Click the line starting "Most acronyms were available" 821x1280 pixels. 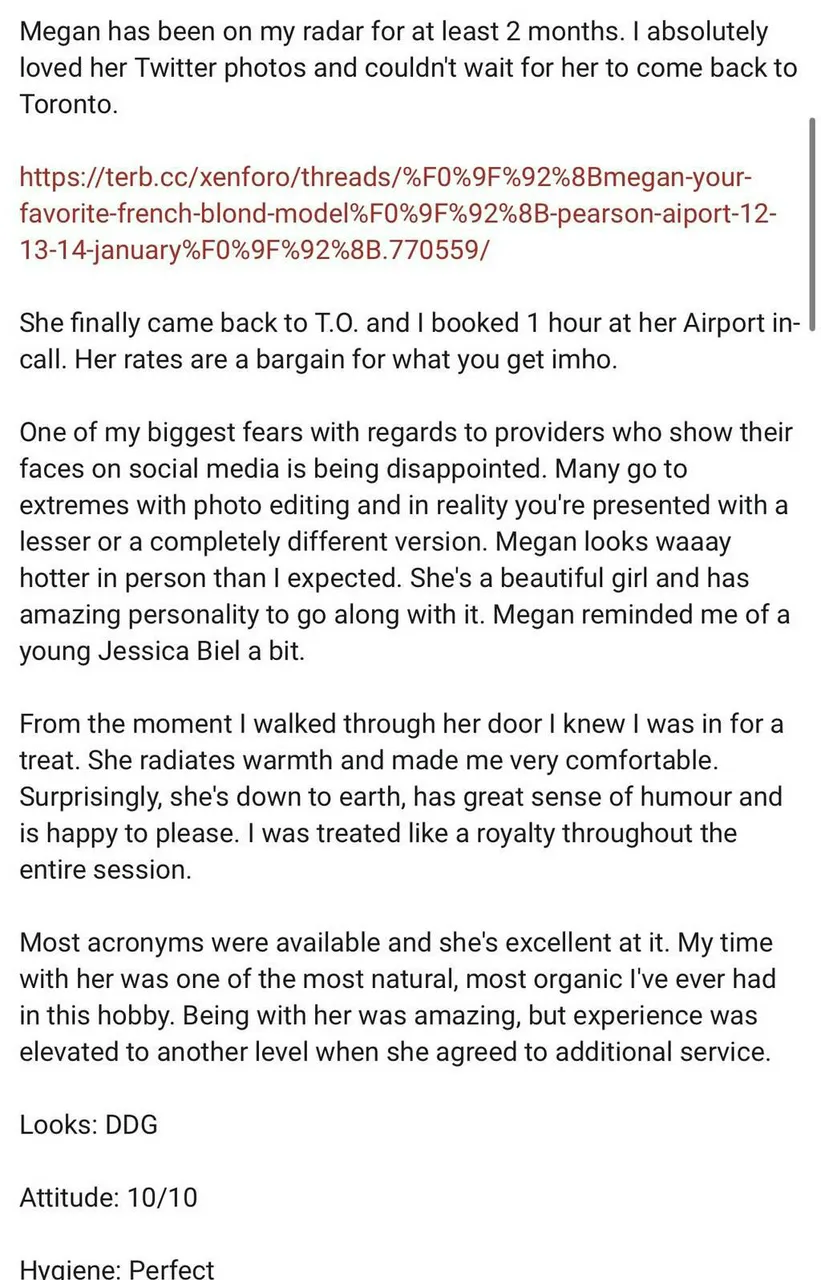click(395, 942)
